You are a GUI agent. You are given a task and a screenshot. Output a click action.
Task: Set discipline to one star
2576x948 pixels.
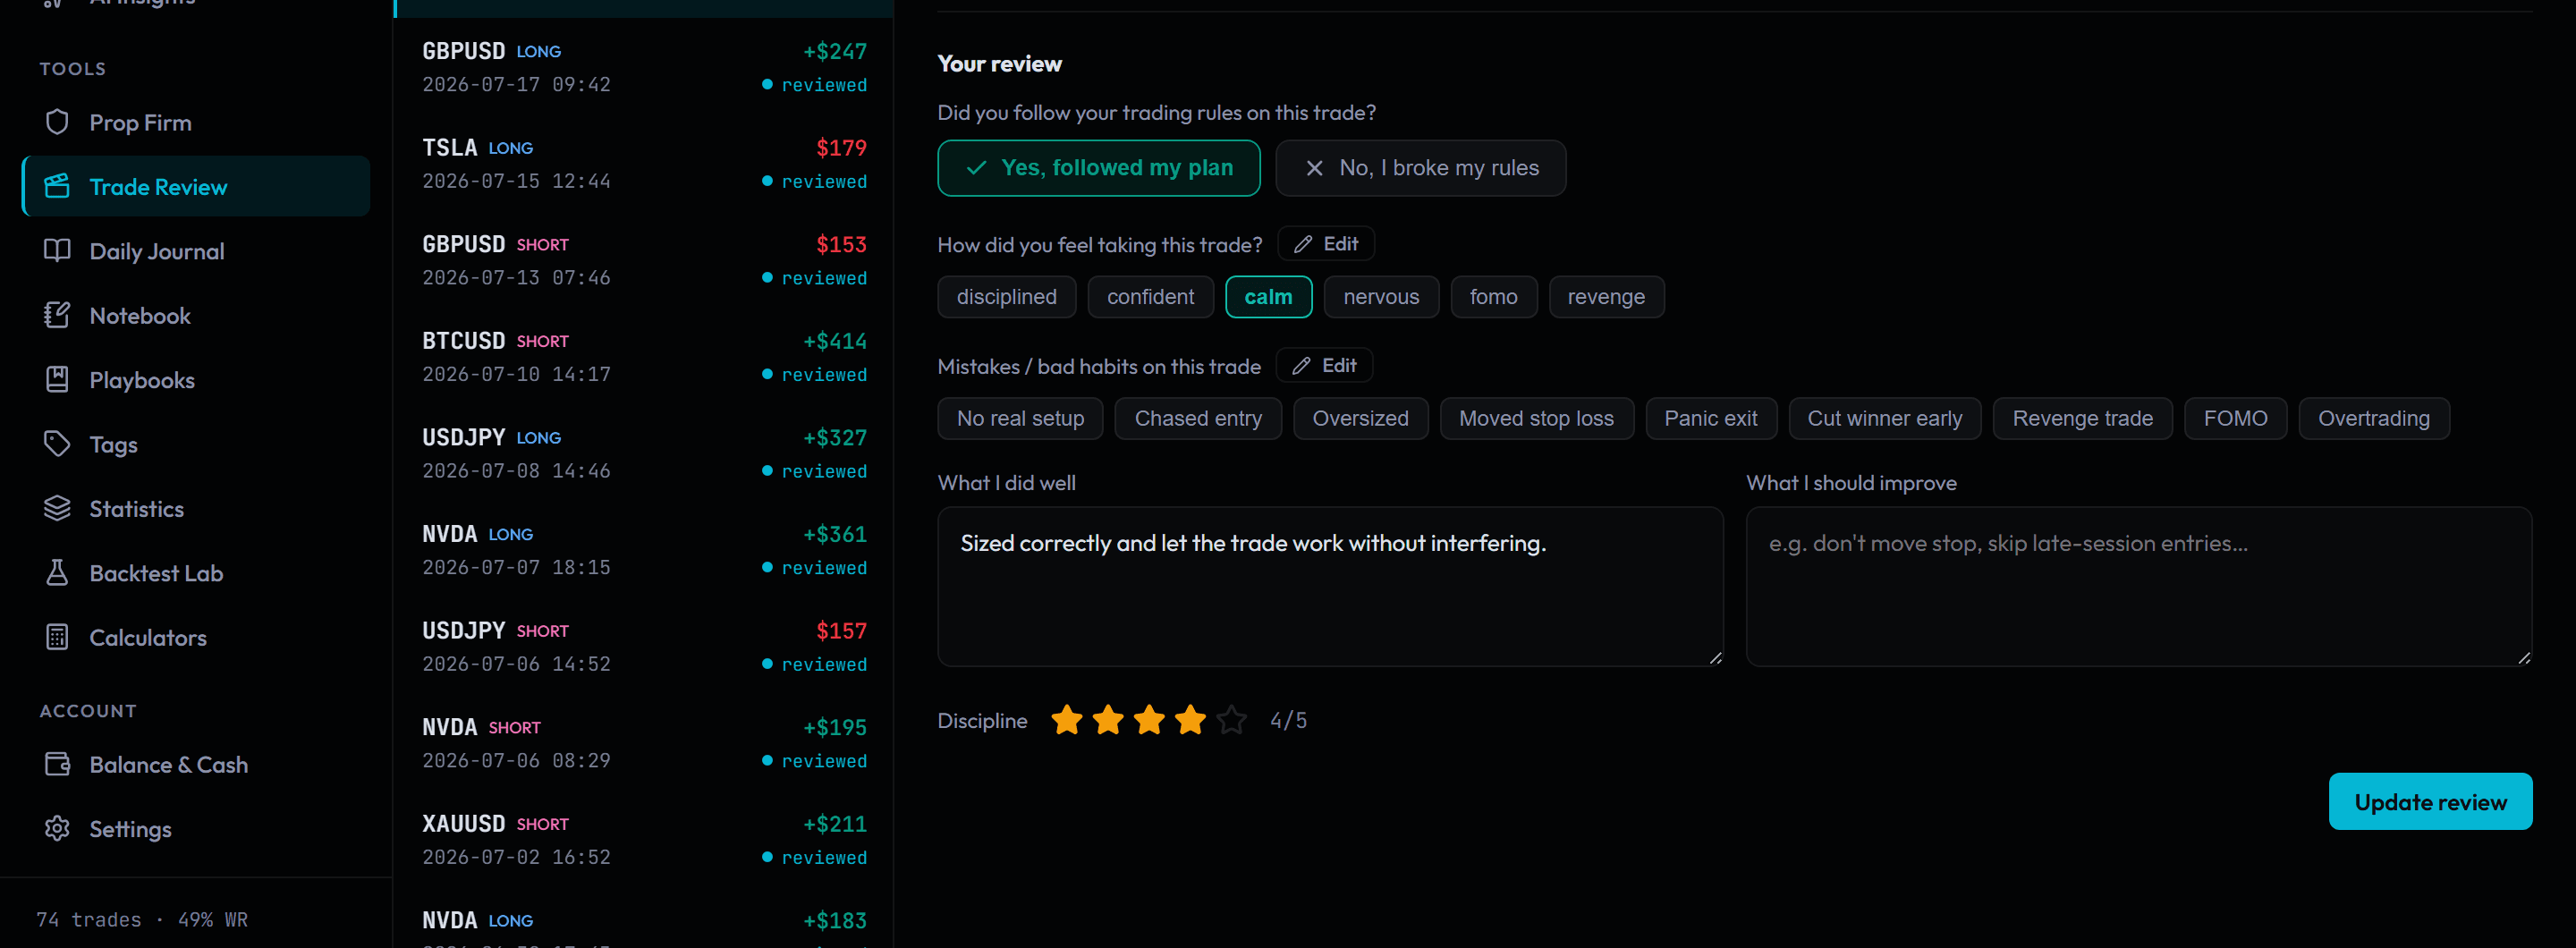[x=1067, y=720]
